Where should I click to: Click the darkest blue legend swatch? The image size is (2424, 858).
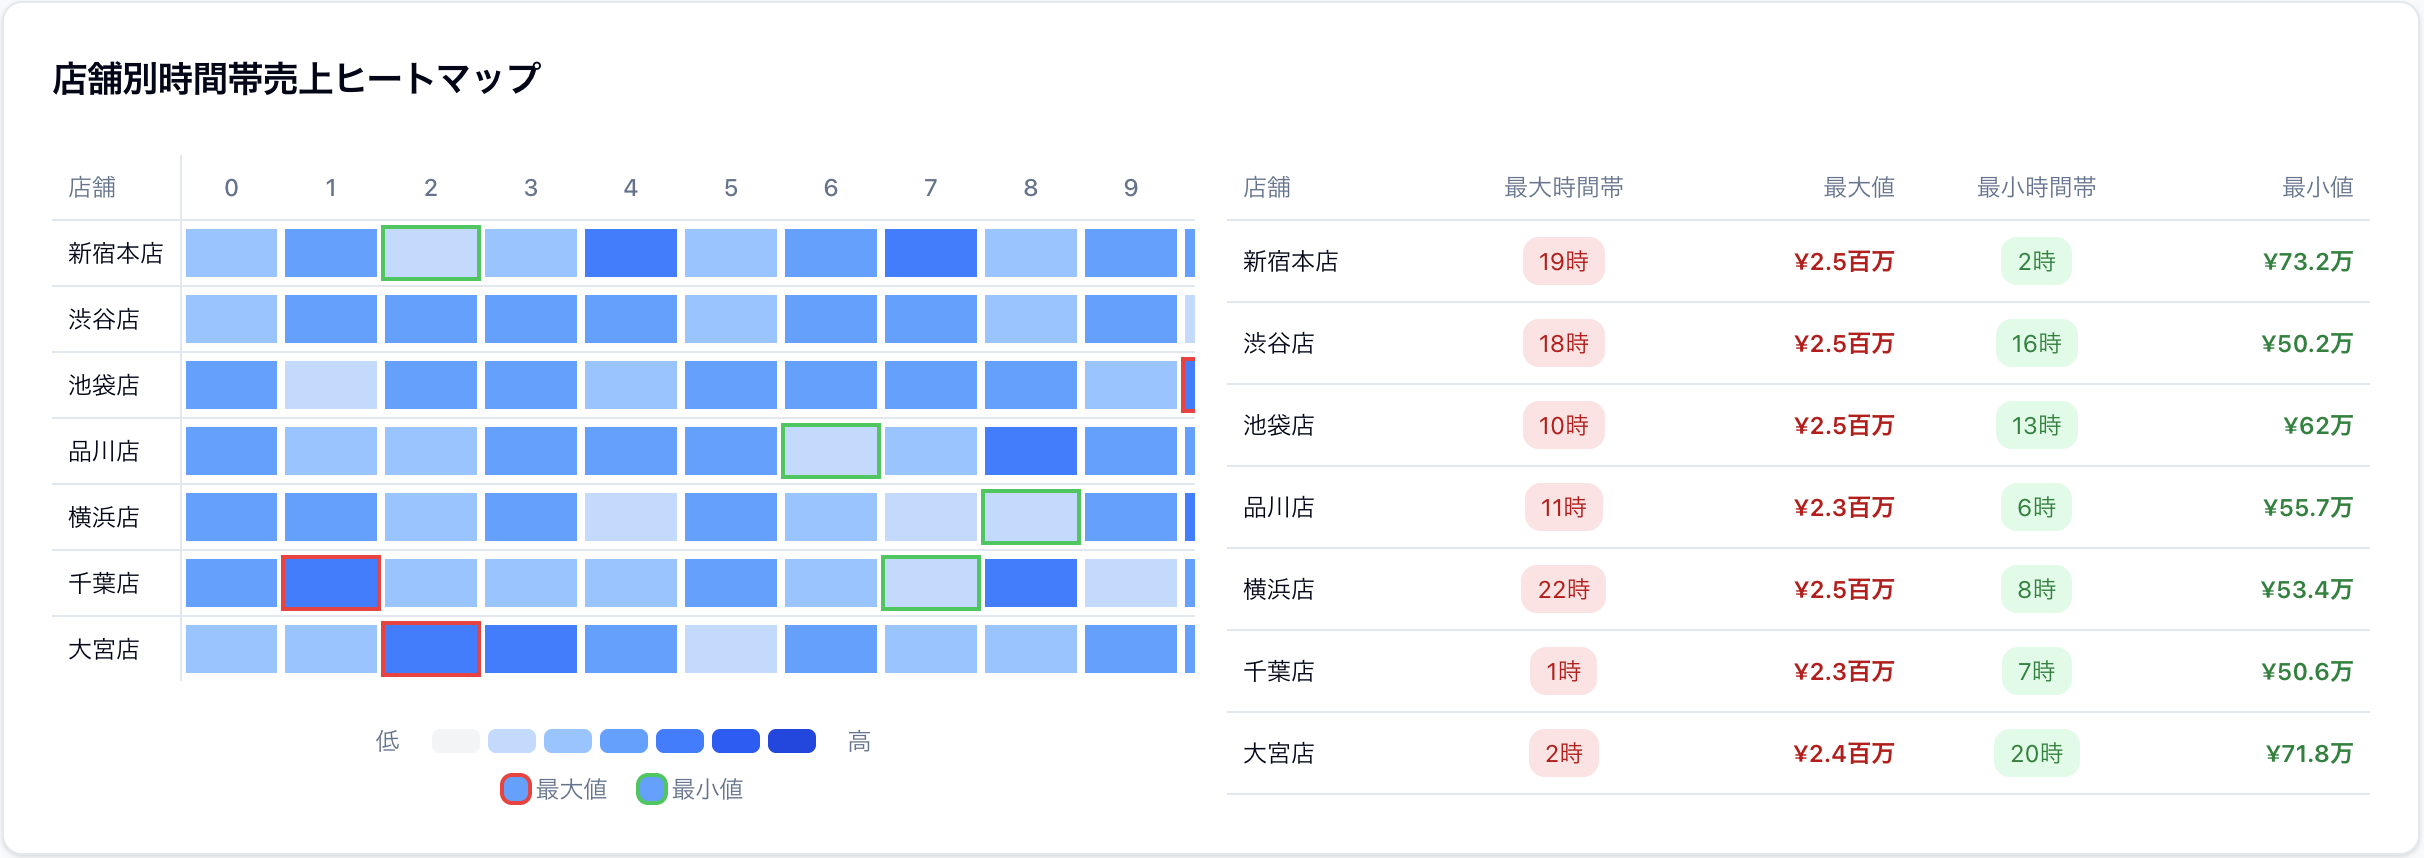tap(792, 741)
